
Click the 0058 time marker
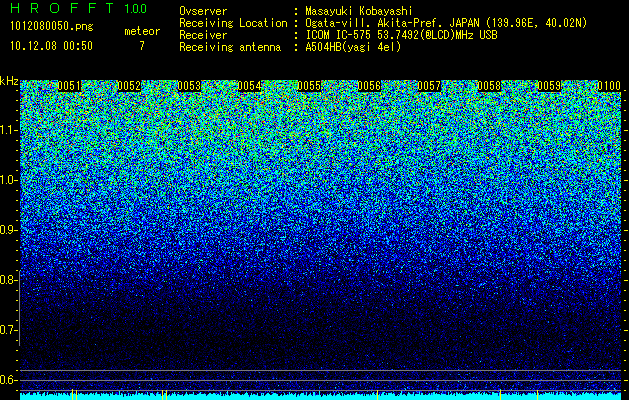click(489, 86)
